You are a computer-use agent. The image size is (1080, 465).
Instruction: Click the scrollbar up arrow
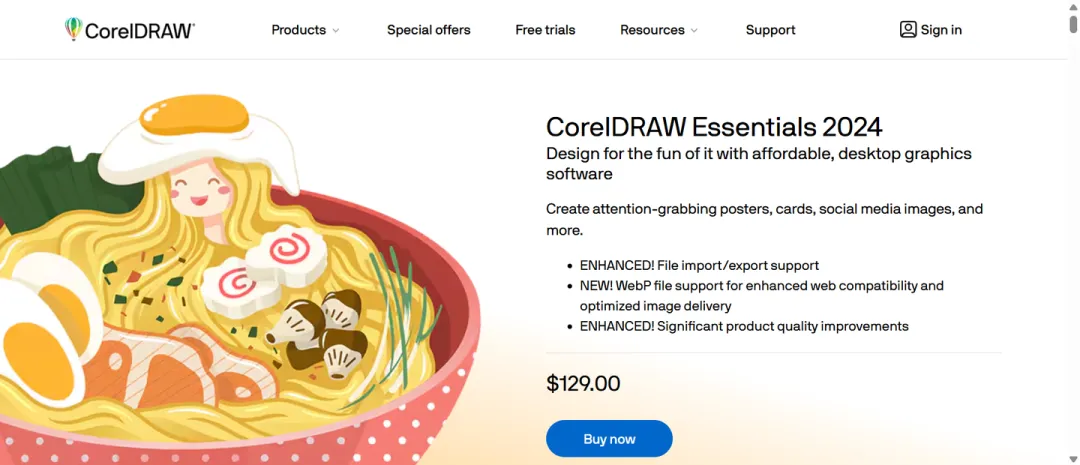point(1073,6)
